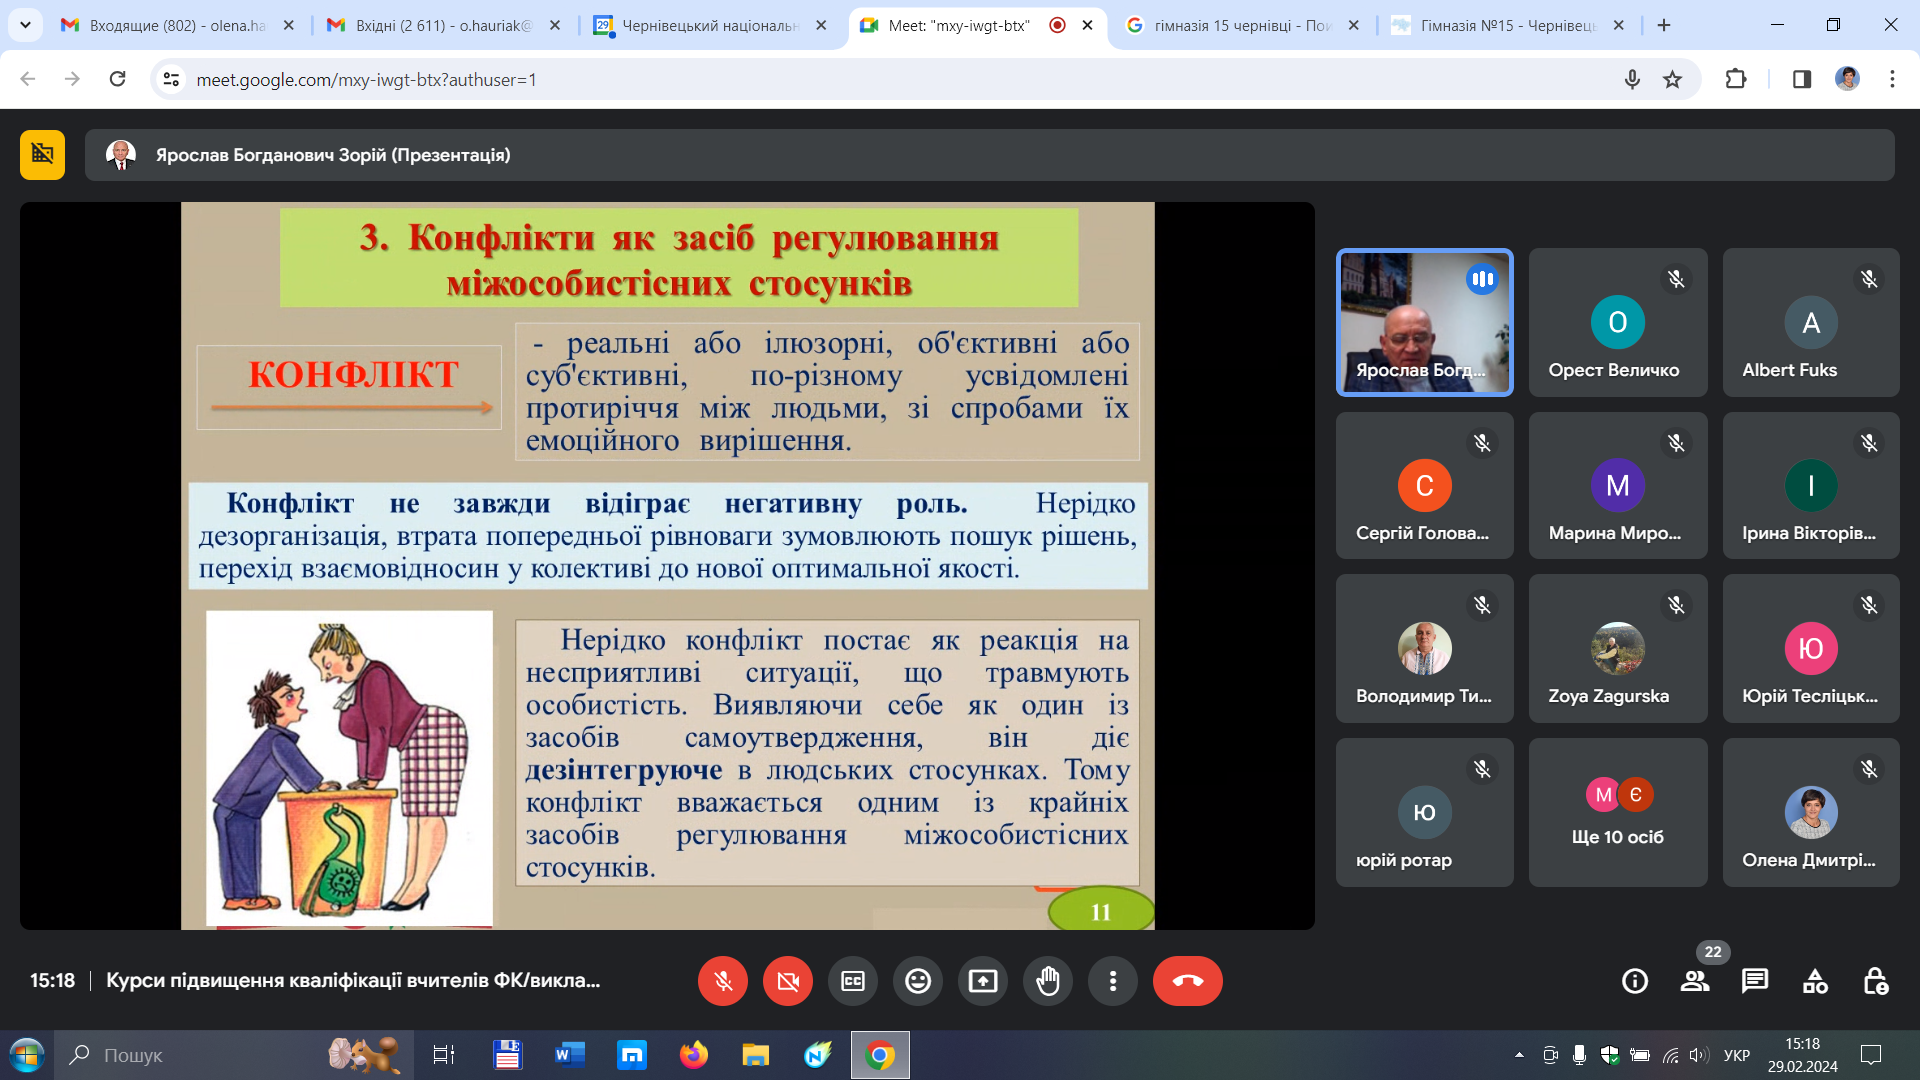The width and height of the screenshot is (1920, 1080).
Task: Open the activities panel
Action: click(x=1815, y=981)
